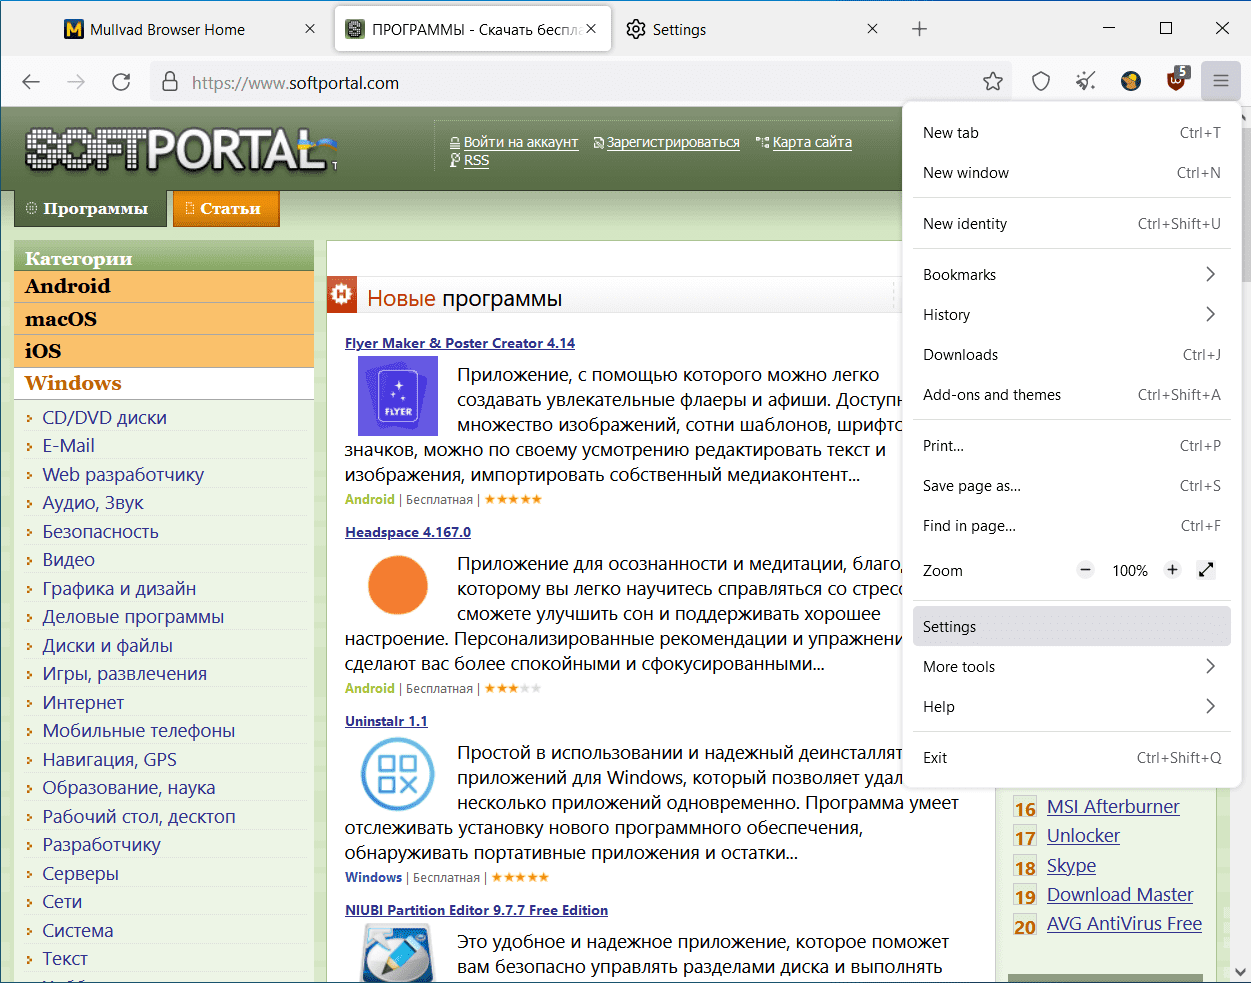Open the Безопасность subcategory
The width and height of the screenshot is (1251, 983).
click(x=100, y=532)
